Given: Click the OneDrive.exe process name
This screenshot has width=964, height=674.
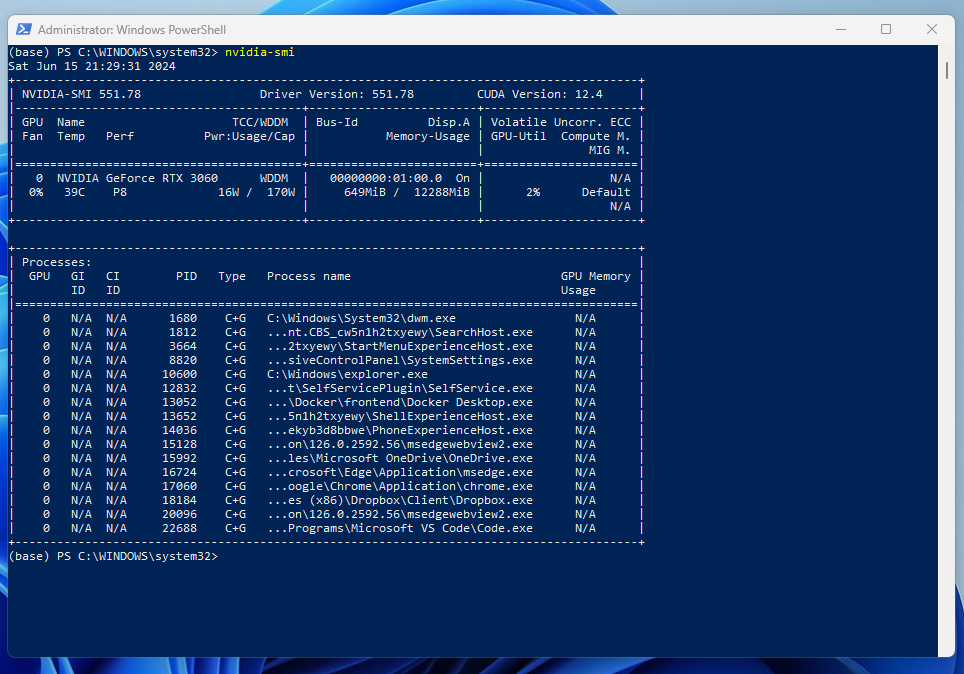Looking at the screenshot, I should coord(400,459).
